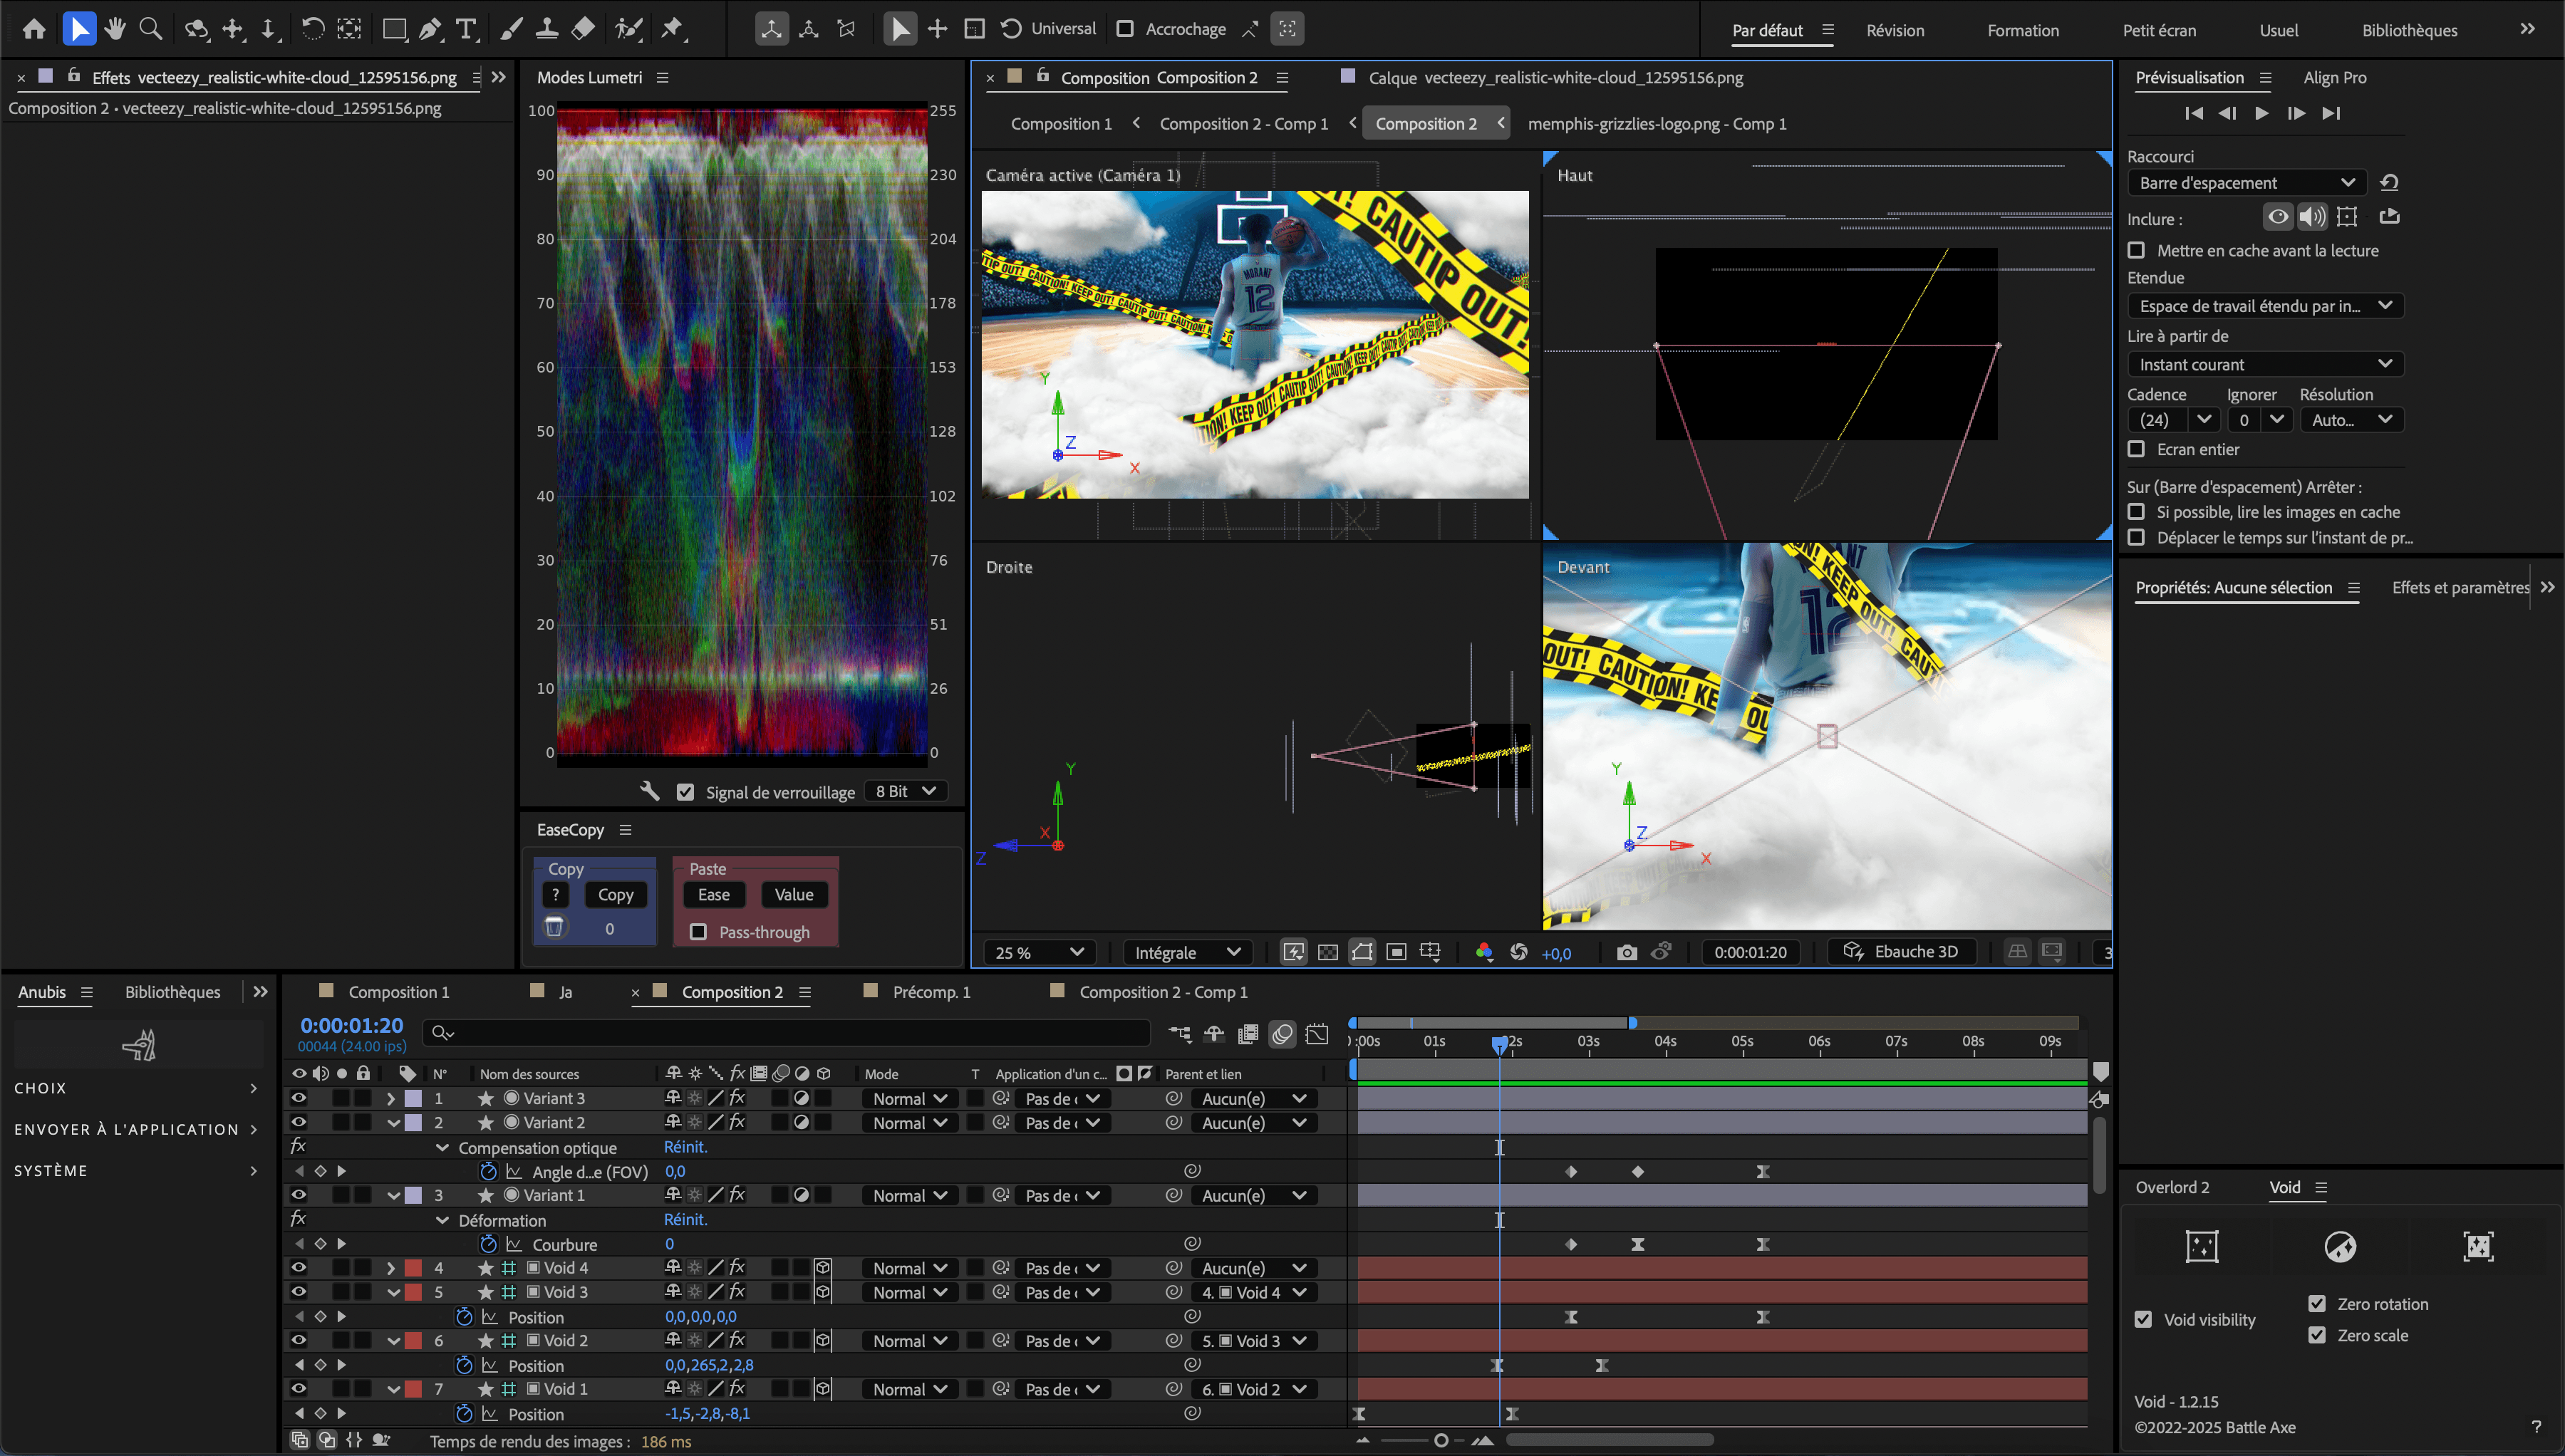Screen dimensions: 2565x1456
Task: Select the Pen tool
Action: pos(431,29)
